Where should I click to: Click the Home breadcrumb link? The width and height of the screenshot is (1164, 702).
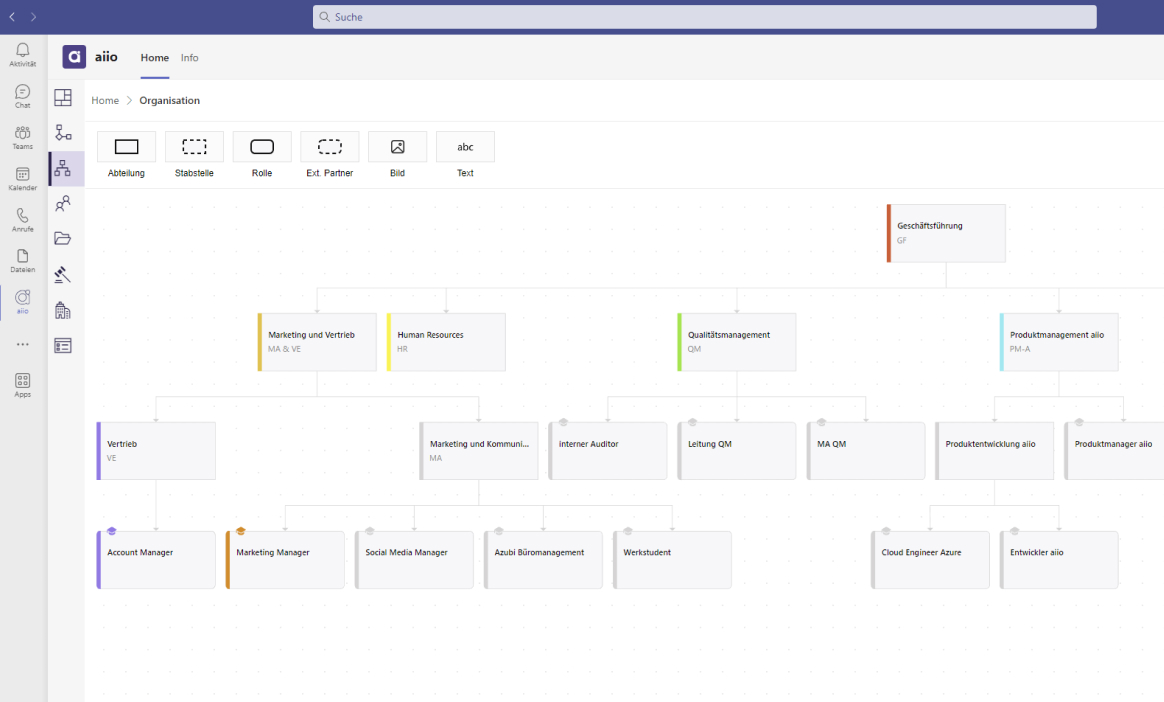pos(105,100)
